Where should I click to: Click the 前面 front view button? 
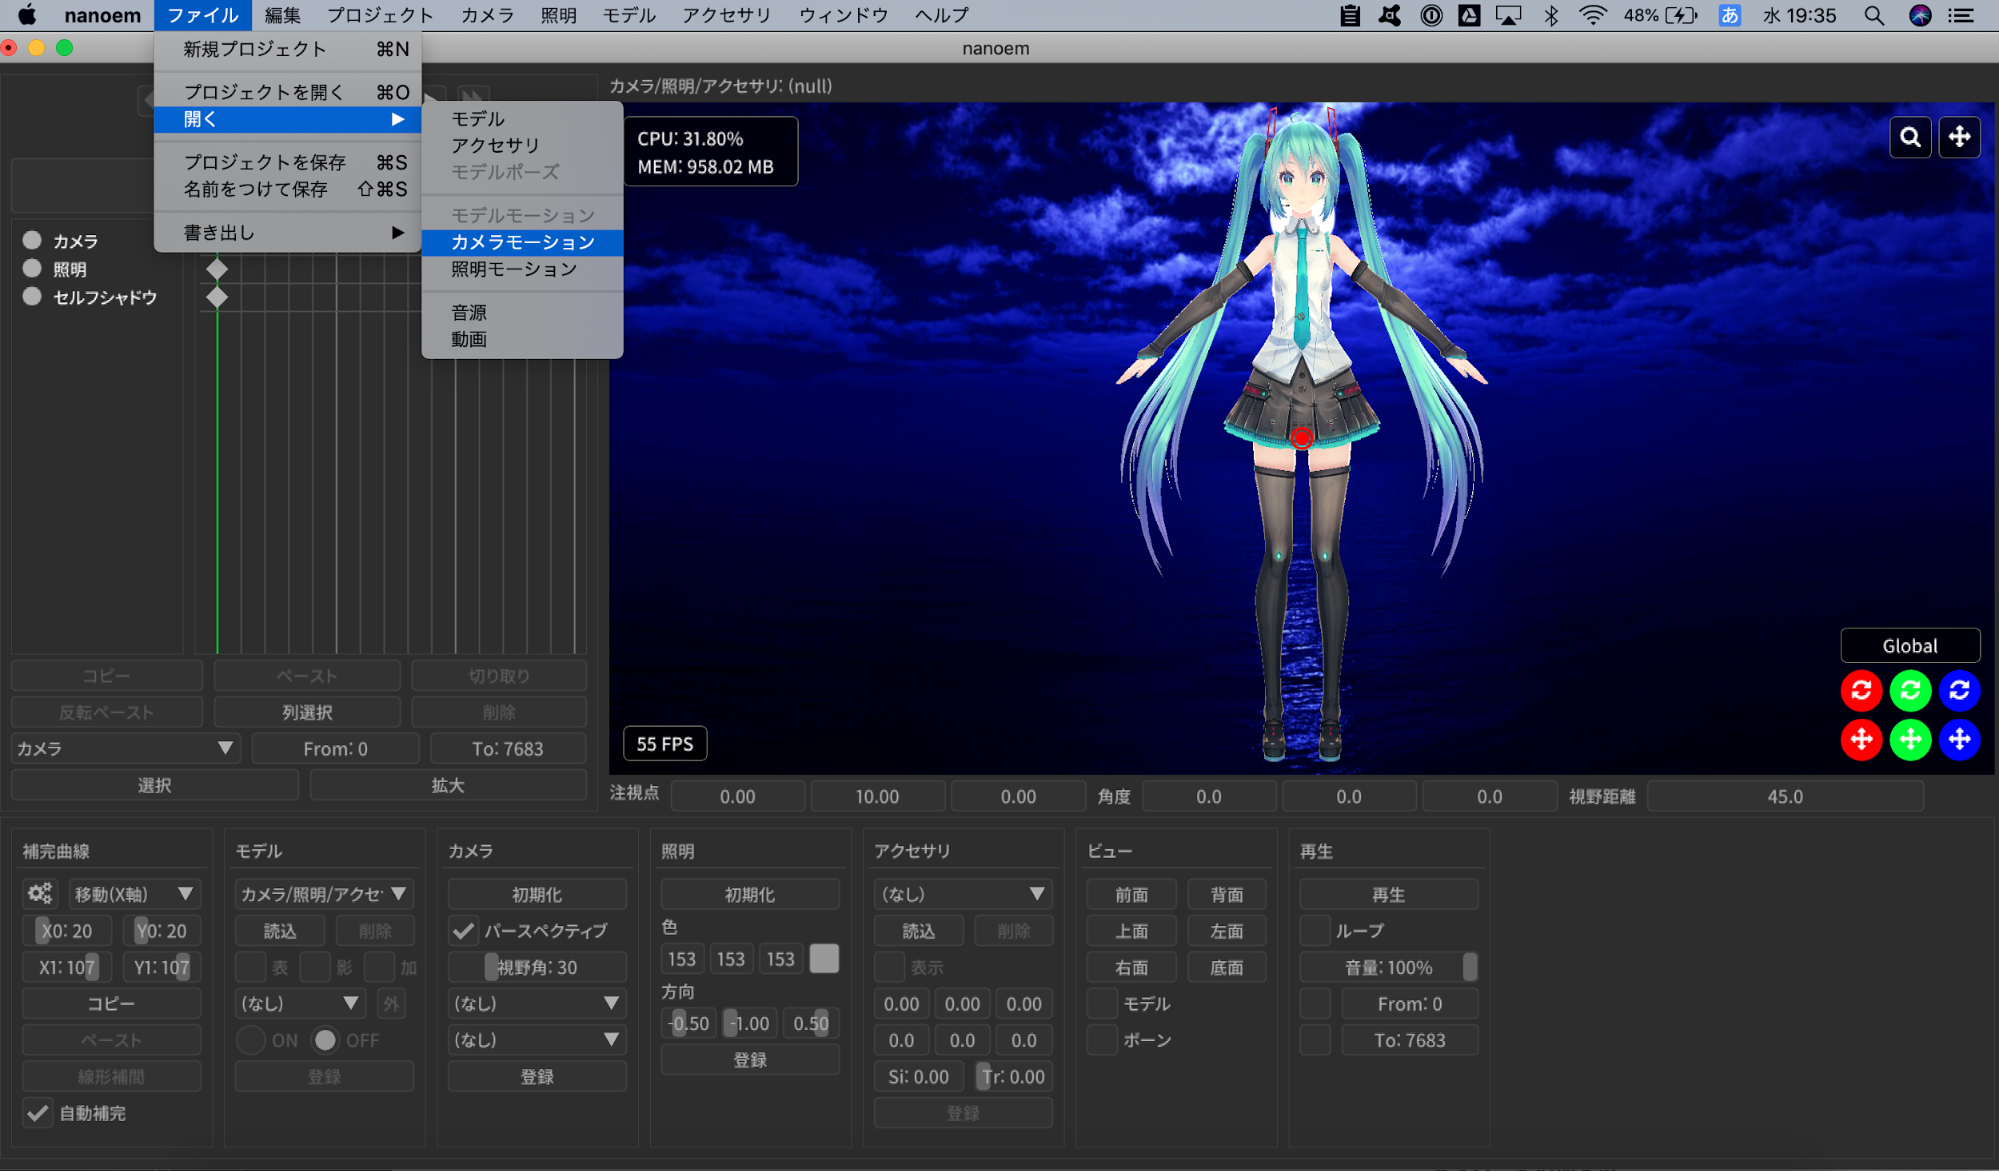(x=1131, y=894)
